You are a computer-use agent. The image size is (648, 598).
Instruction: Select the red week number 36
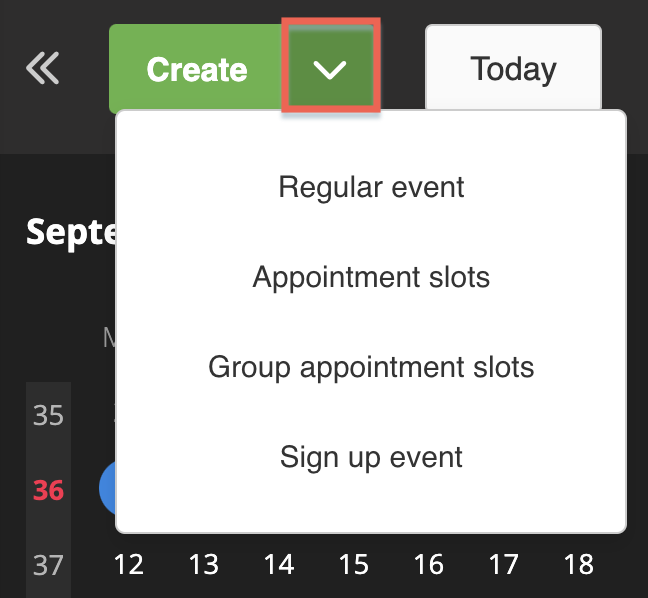[48, 490]
